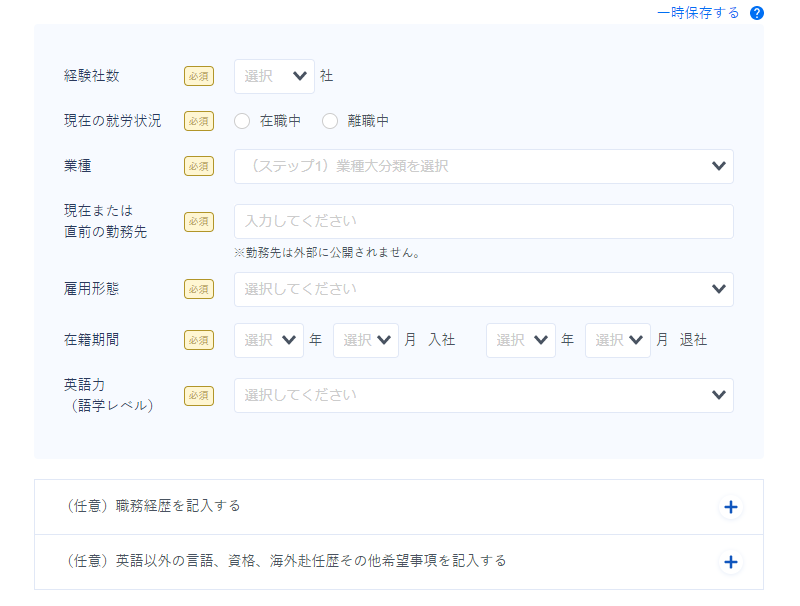This screenshot has width=800, height=606.
Task: Click the plus icon on the bottom 任意 section
Action: click(730, 562)
